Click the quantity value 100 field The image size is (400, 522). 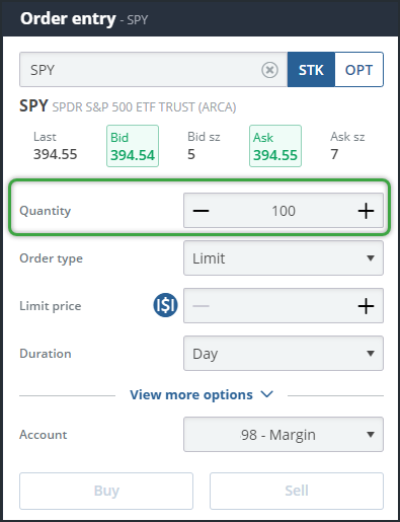click(283, 211)
